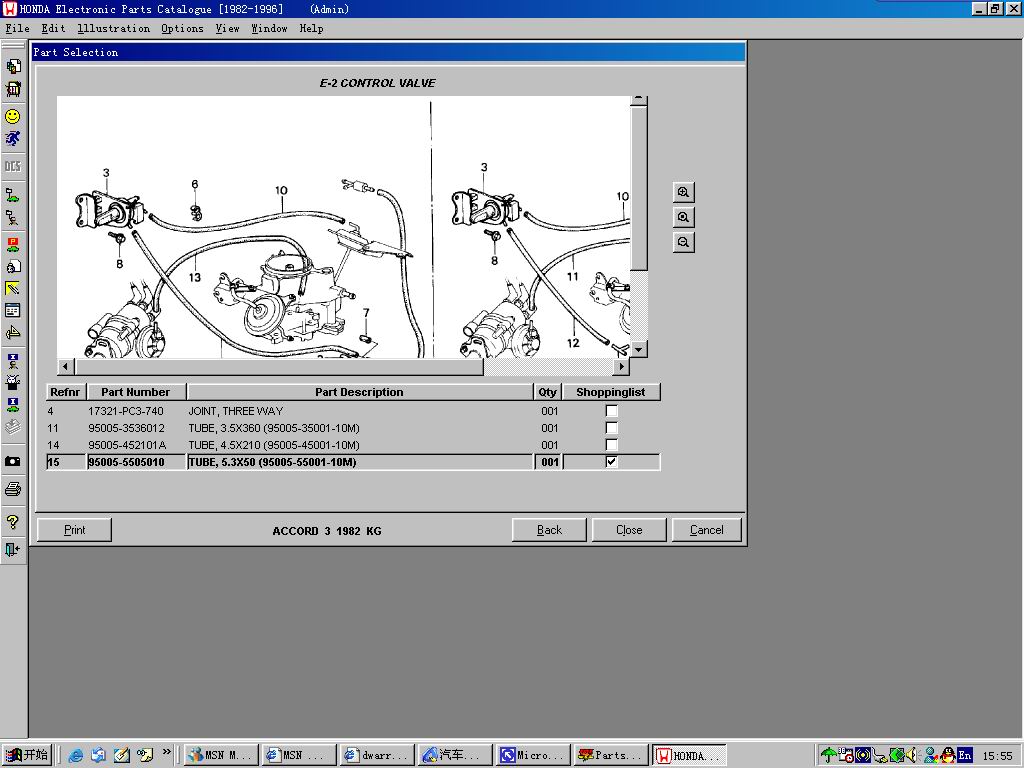Click the 开始 Start button
The height and width of the screenshot is (768, 1024).
pyautogui.click(x=27, y=755)
